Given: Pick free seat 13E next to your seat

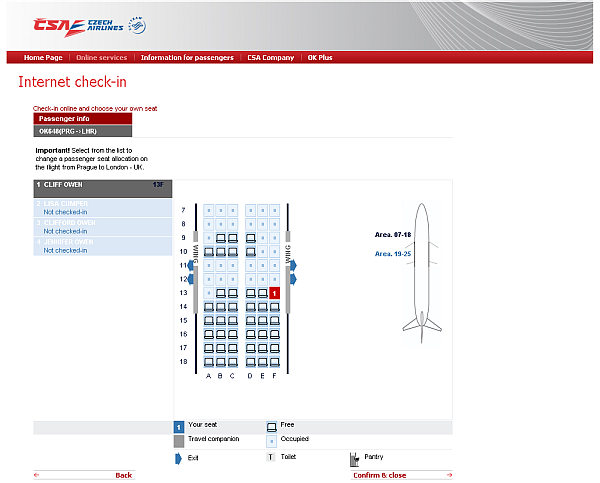Looking at the screenshot, I should pos(262,293).
